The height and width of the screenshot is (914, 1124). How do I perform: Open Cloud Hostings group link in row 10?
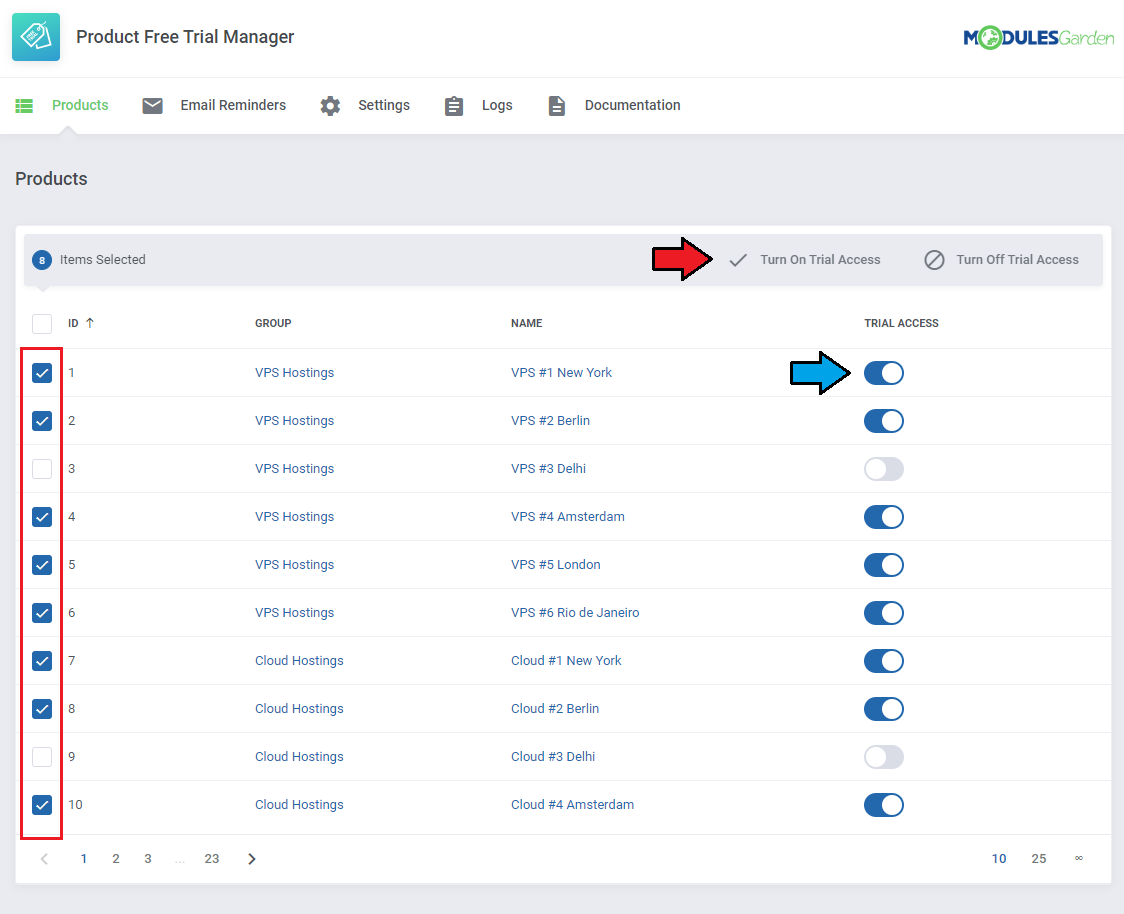click(299, 805)
